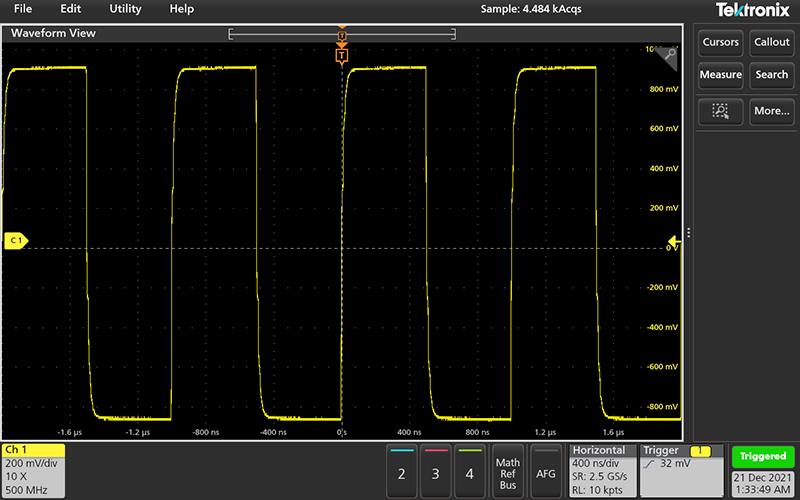The image size is (800, 500).
Task: Click the orange trigger position T marker
Action: tap(342, 55)
